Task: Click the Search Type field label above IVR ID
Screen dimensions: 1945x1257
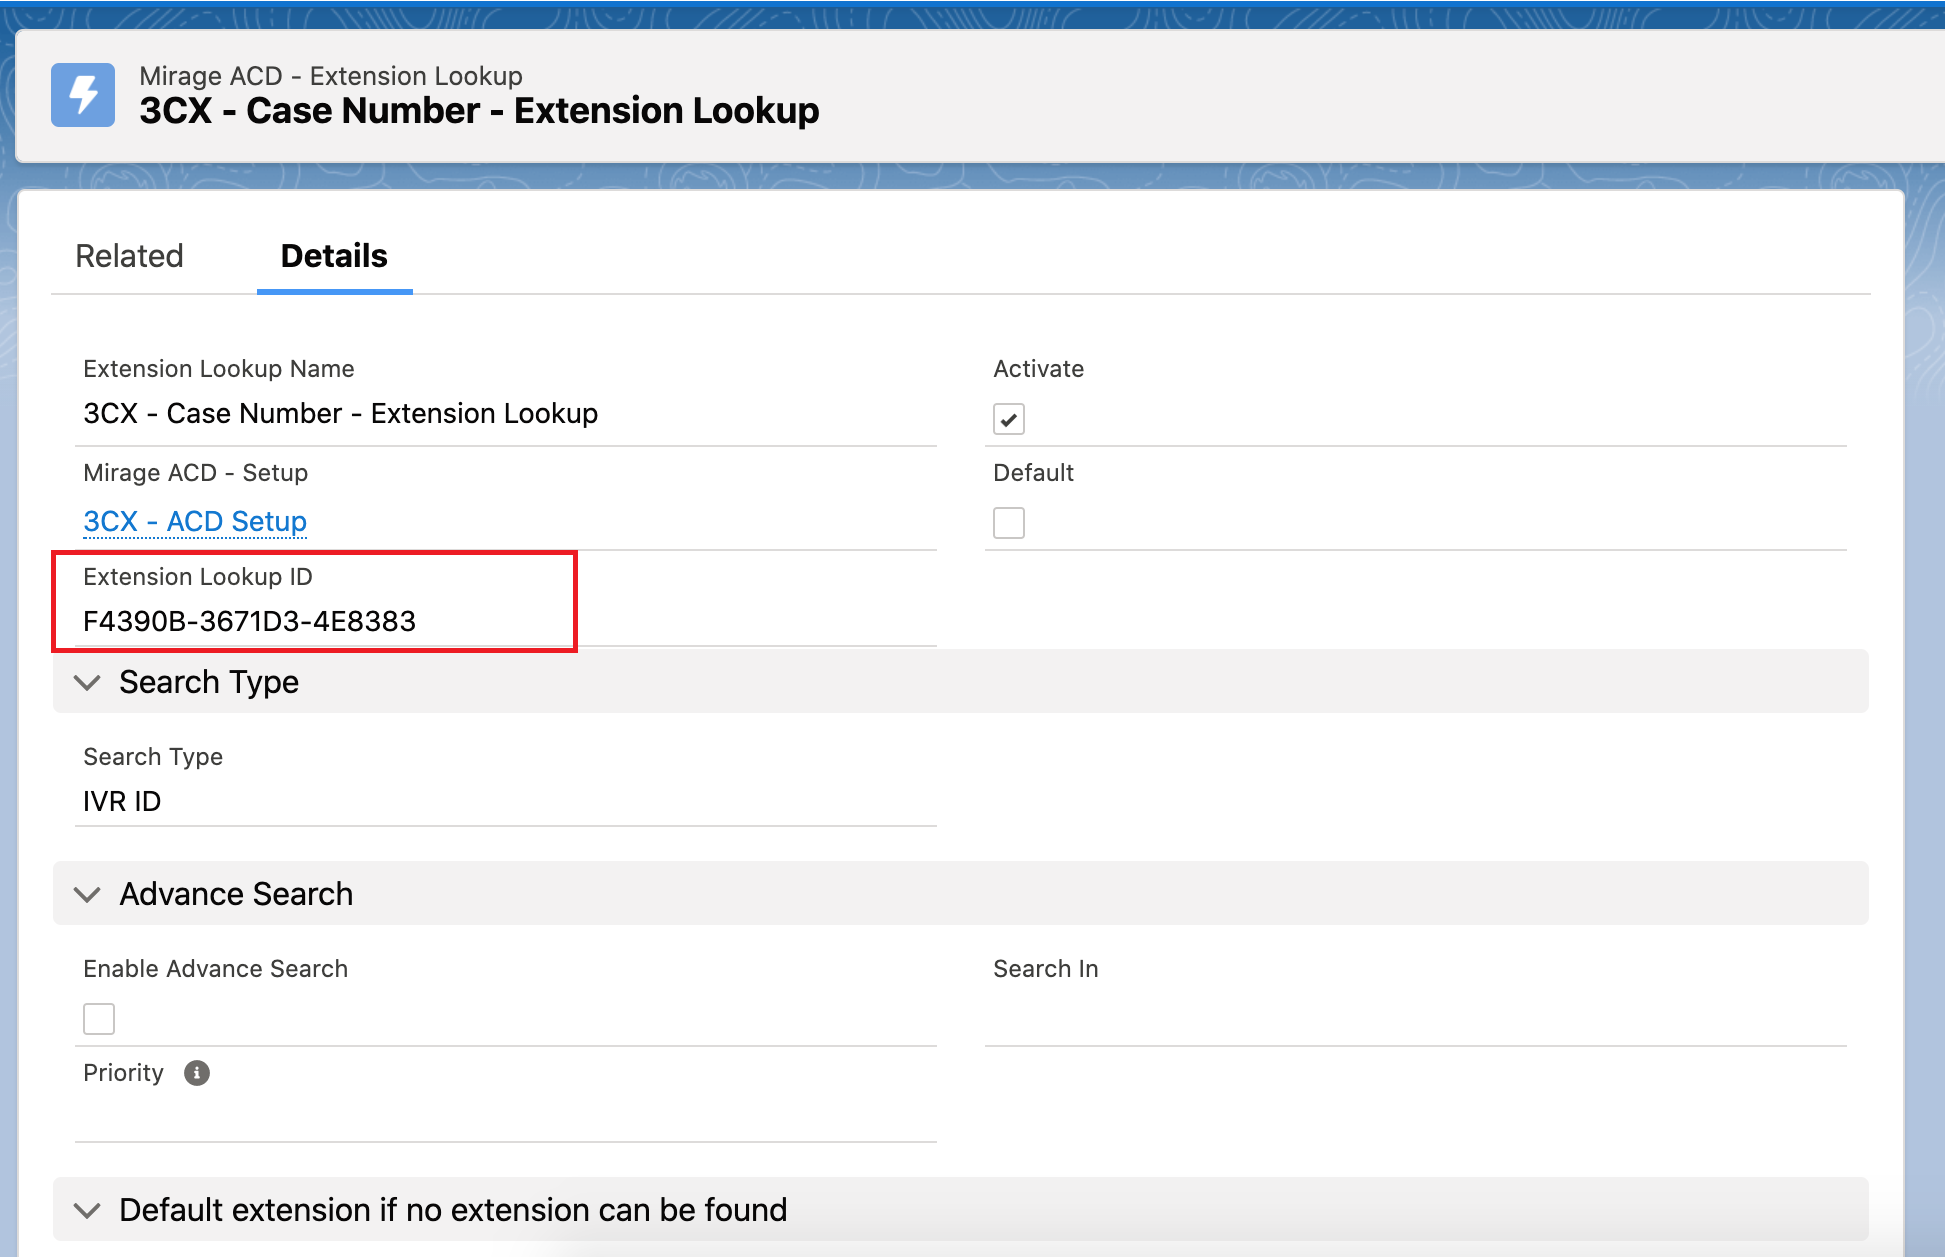Action: click(153, 757)
